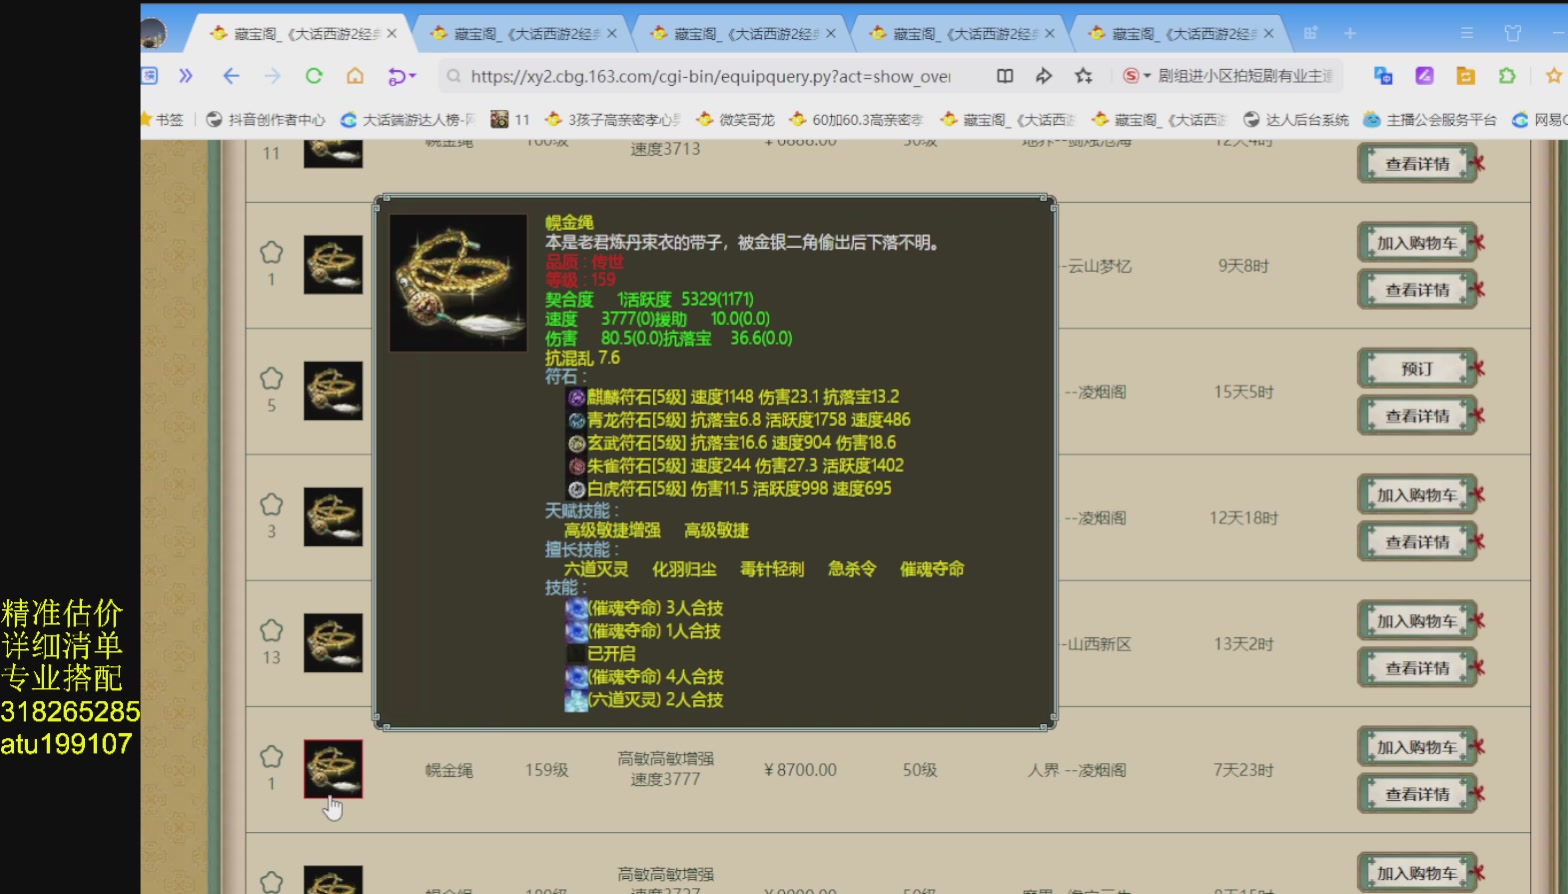Click the item thumbnail in the 13天2时 row
Viewport: 1568px width, 894px height.
point(333,643)
